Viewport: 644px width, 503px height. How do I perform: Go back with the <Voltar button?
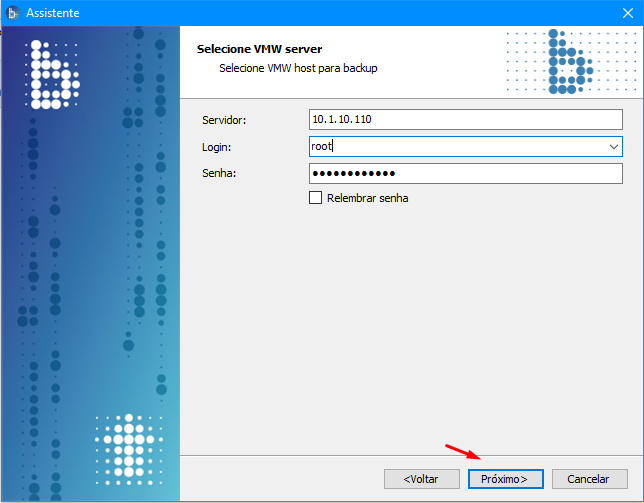pyautogui.click(x=422, y=479)
